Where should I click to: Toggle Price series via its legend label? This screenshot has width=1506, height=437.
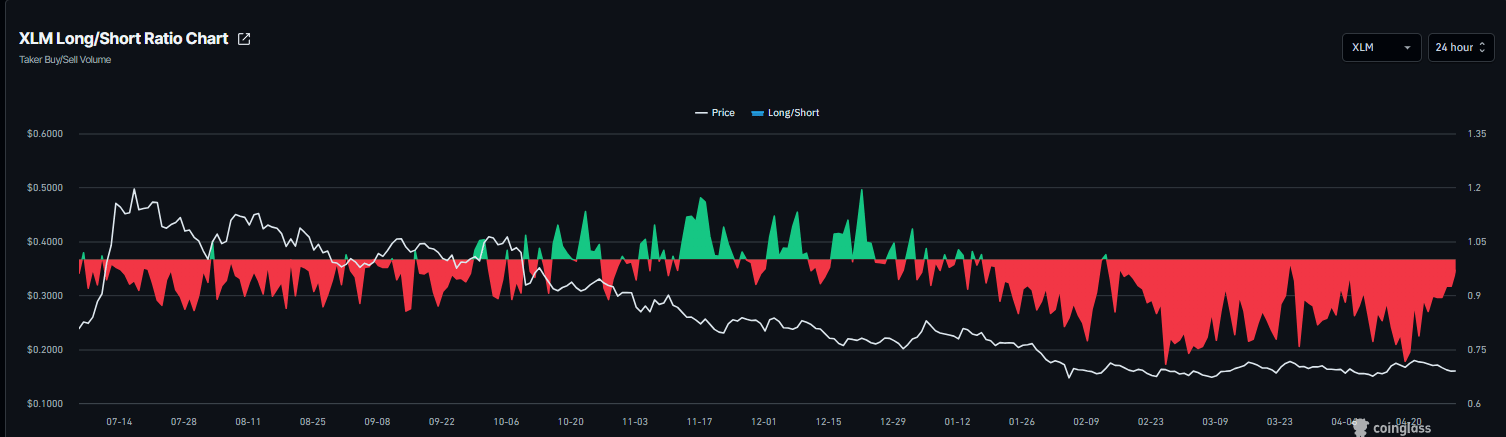tap(722, 113)
